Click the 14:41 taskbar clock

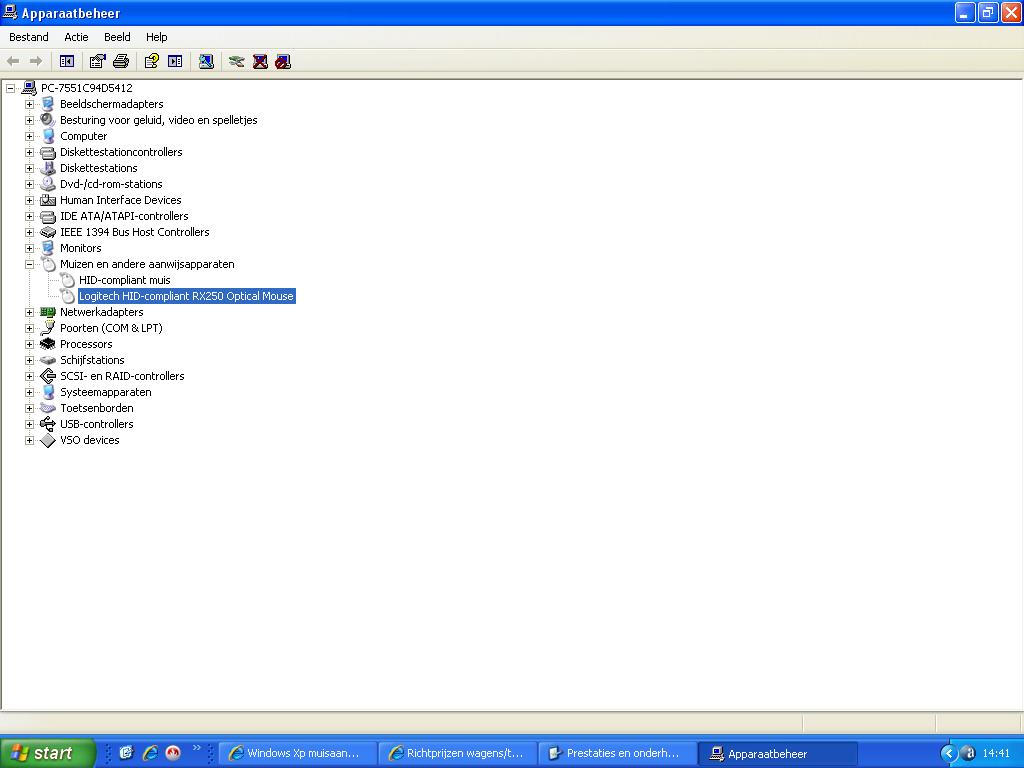[996, 753]
